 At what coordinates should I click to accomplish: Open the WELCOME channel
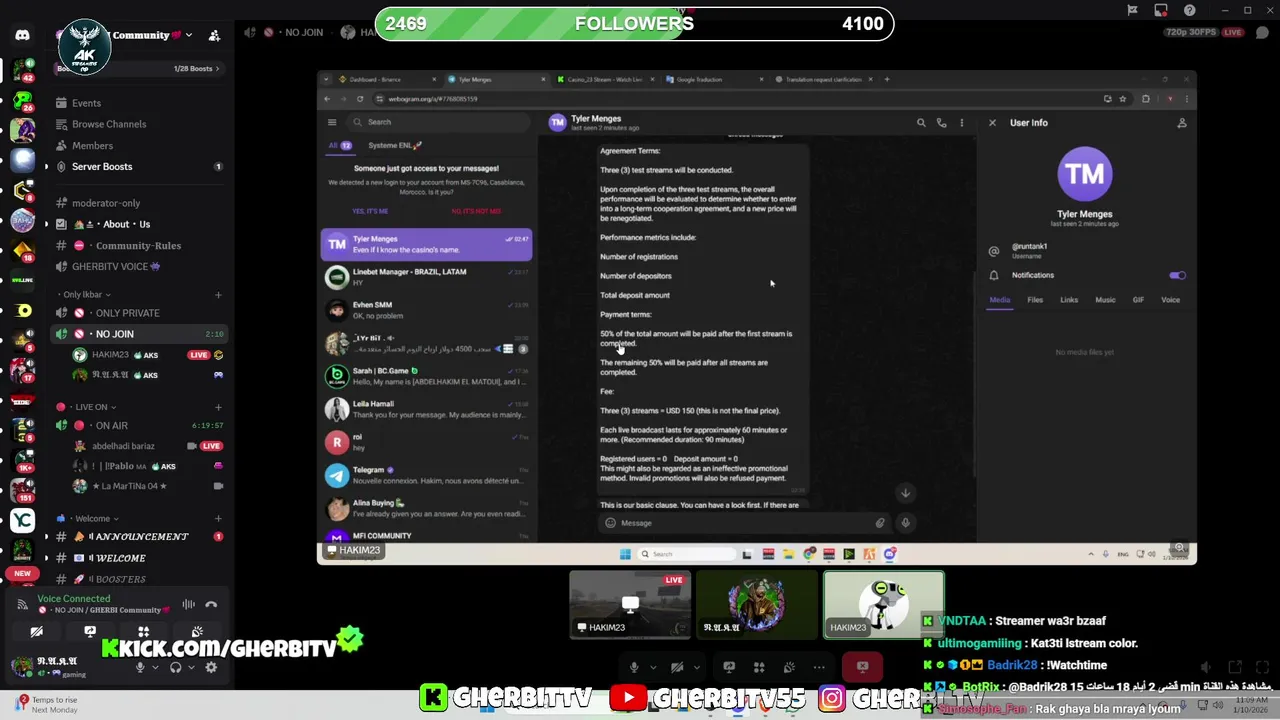coord(140,558)
